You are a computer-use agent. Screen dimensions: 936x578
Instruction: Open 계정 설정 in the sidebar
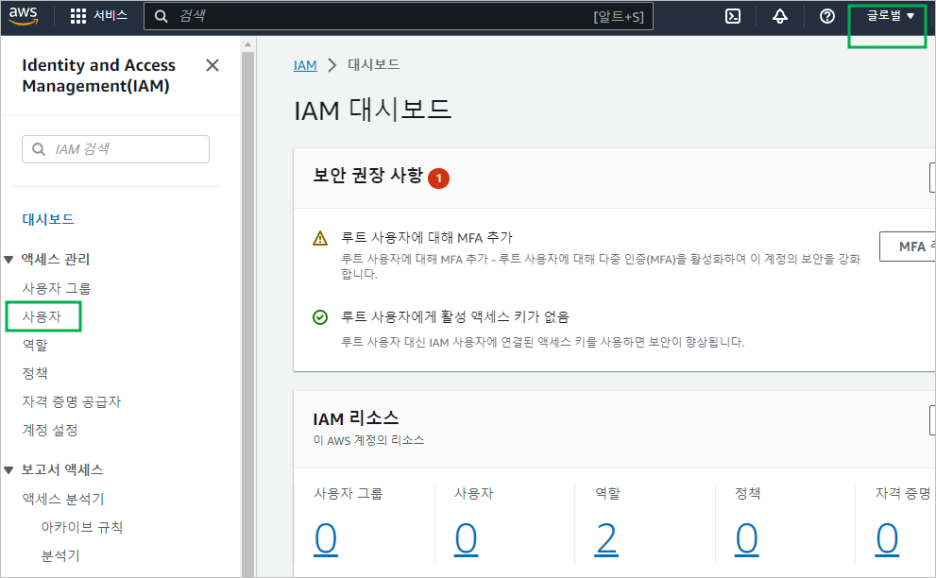click(x=50, y=430)
